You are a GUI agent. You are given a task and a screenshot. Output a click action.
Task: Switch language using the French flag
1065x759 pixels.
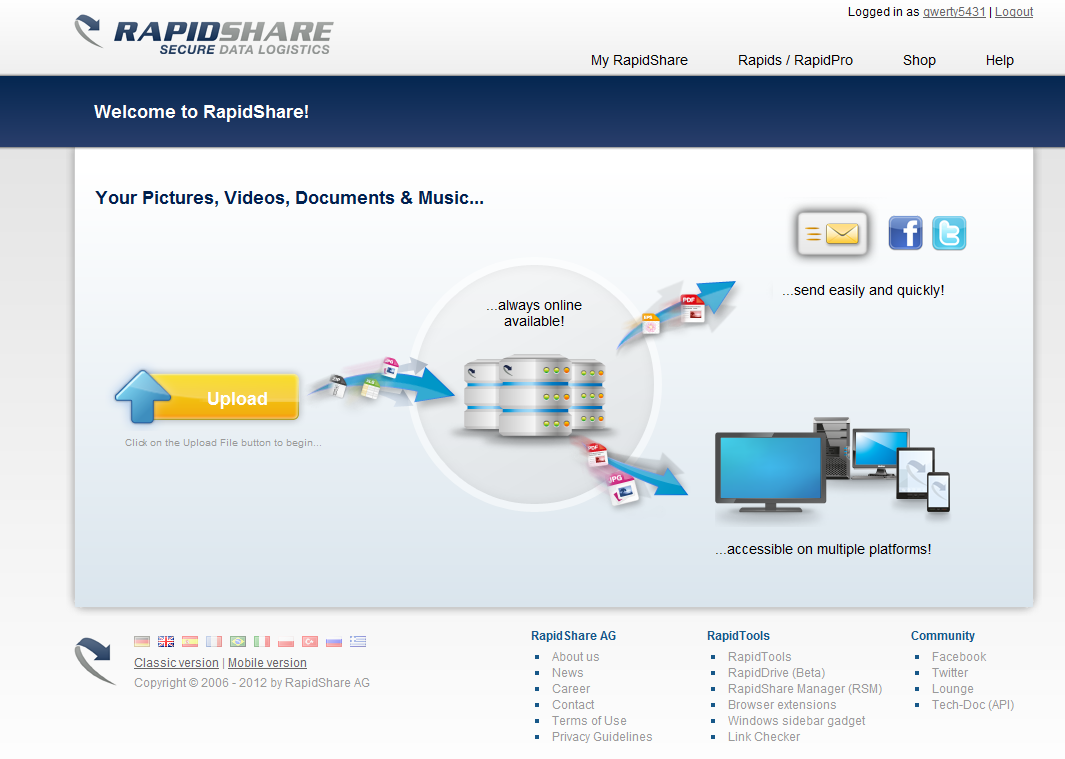pyautogui.click(x=214, y=641)
